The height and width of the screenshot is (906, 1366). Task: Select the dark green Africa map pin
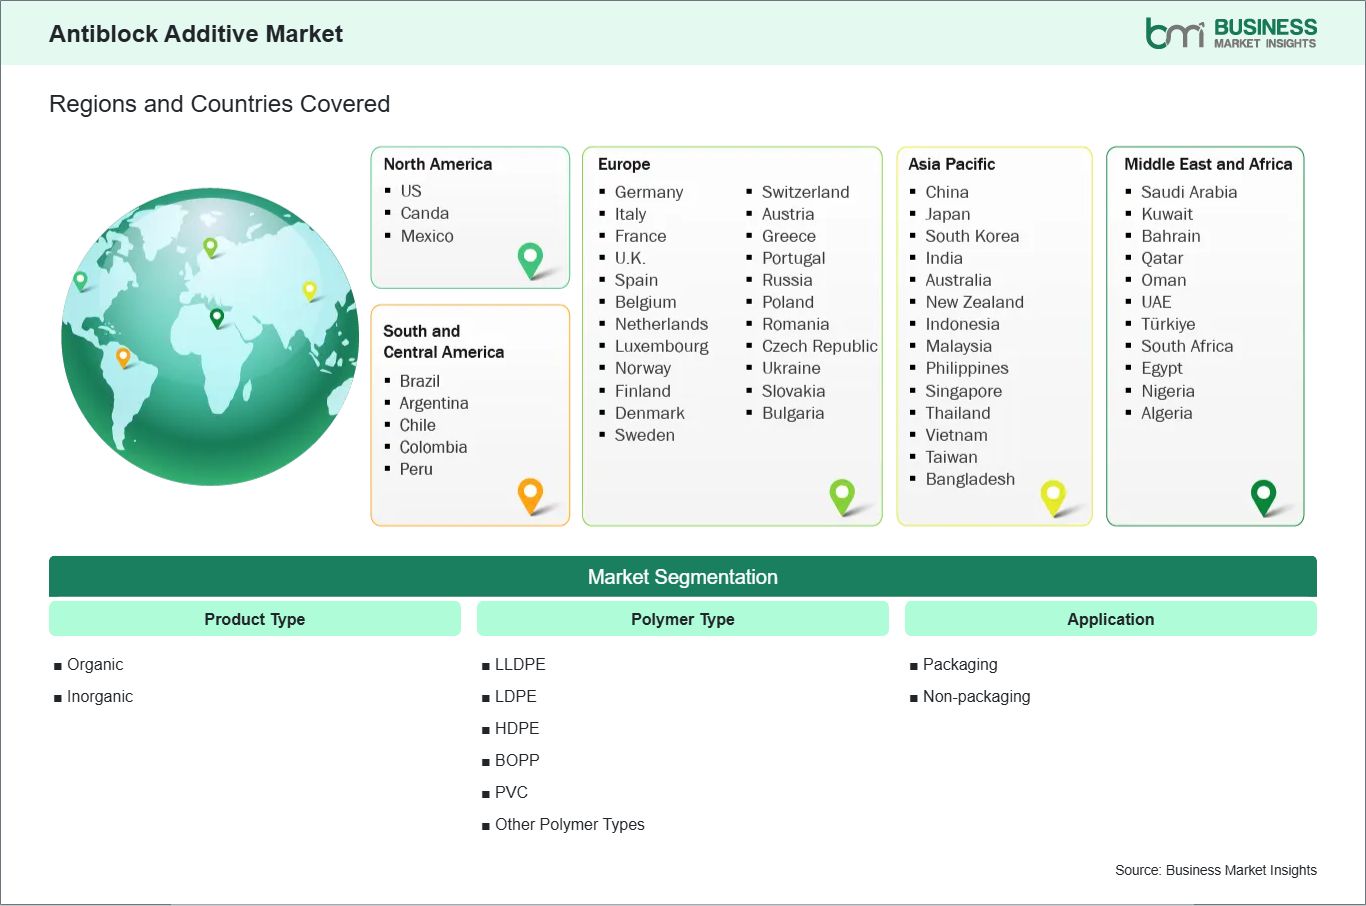tap(215, 317)
